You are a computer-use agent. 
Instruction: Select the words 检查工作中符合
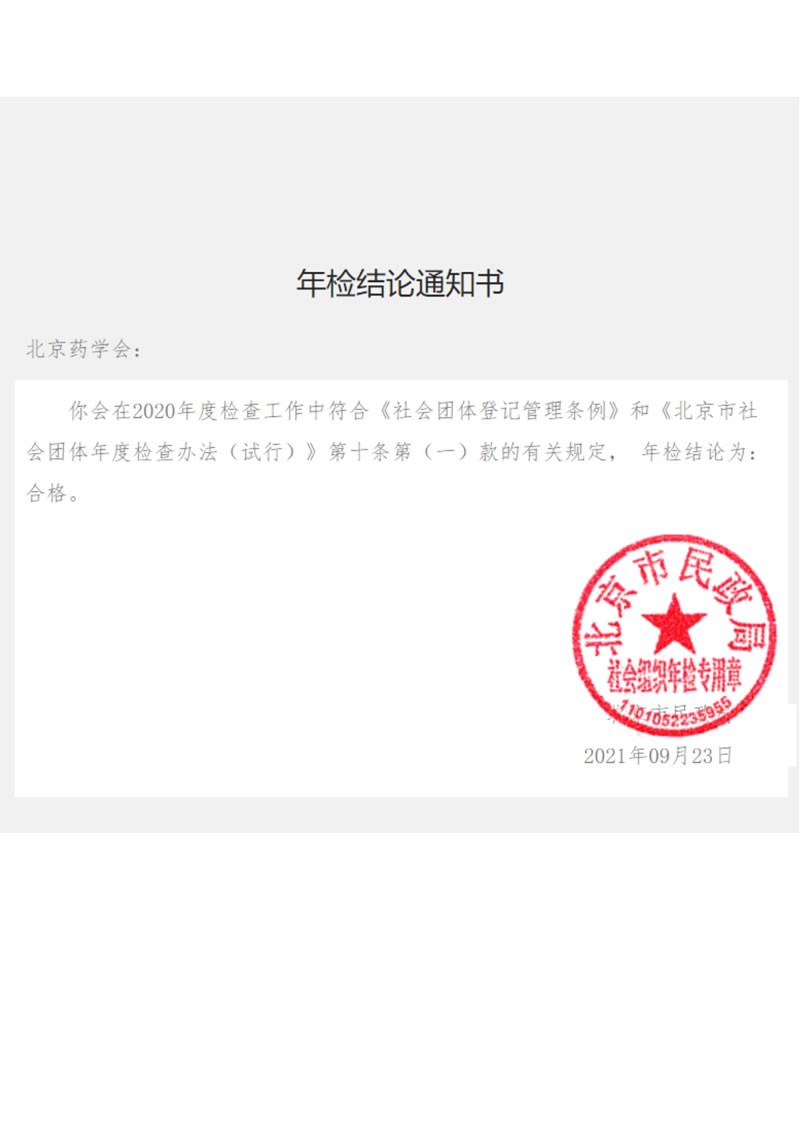click(294, 411)
